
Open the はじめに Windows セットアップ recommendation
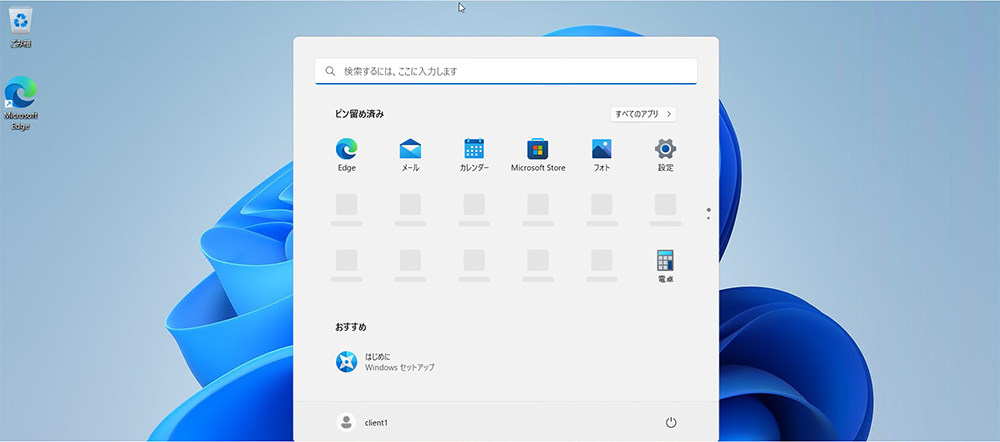pyautogui.click(x=385, y=362)
